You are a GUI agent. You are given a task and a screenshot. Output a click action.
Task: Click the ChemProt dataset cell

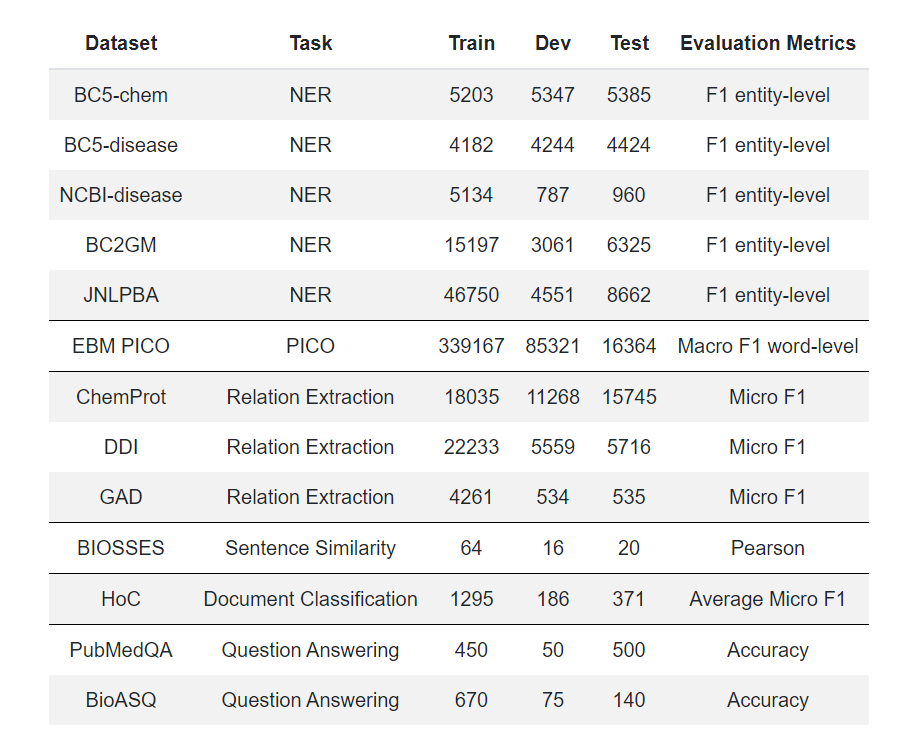pyautogui.click(x=121, y=397)
